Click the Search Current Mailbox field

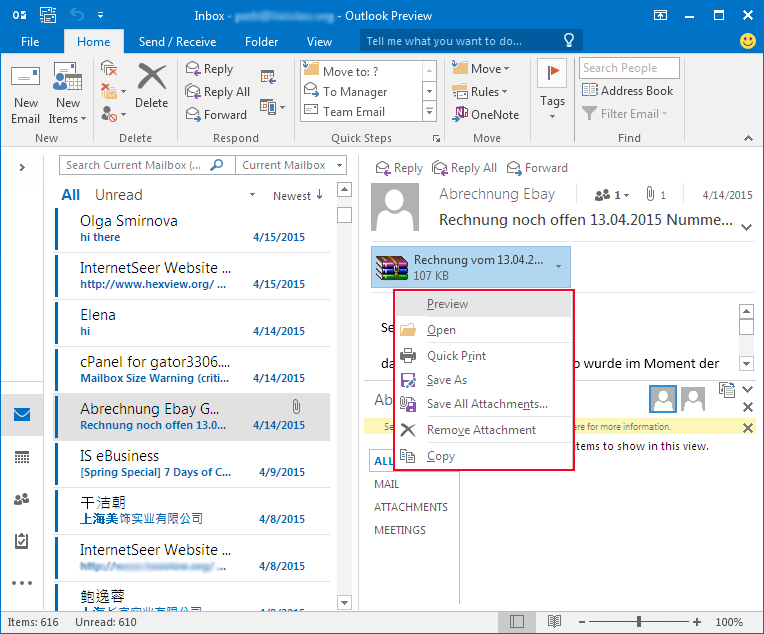click(x=147, y=165)
